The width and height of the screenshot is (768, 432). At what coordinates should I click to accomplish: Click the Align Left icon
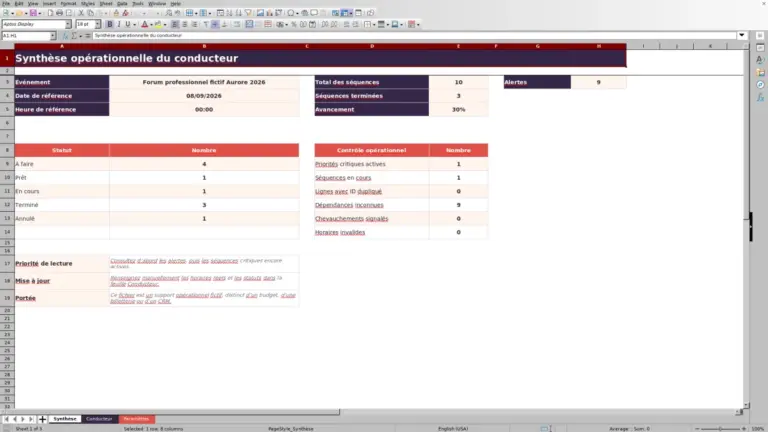tap(175, 24)
